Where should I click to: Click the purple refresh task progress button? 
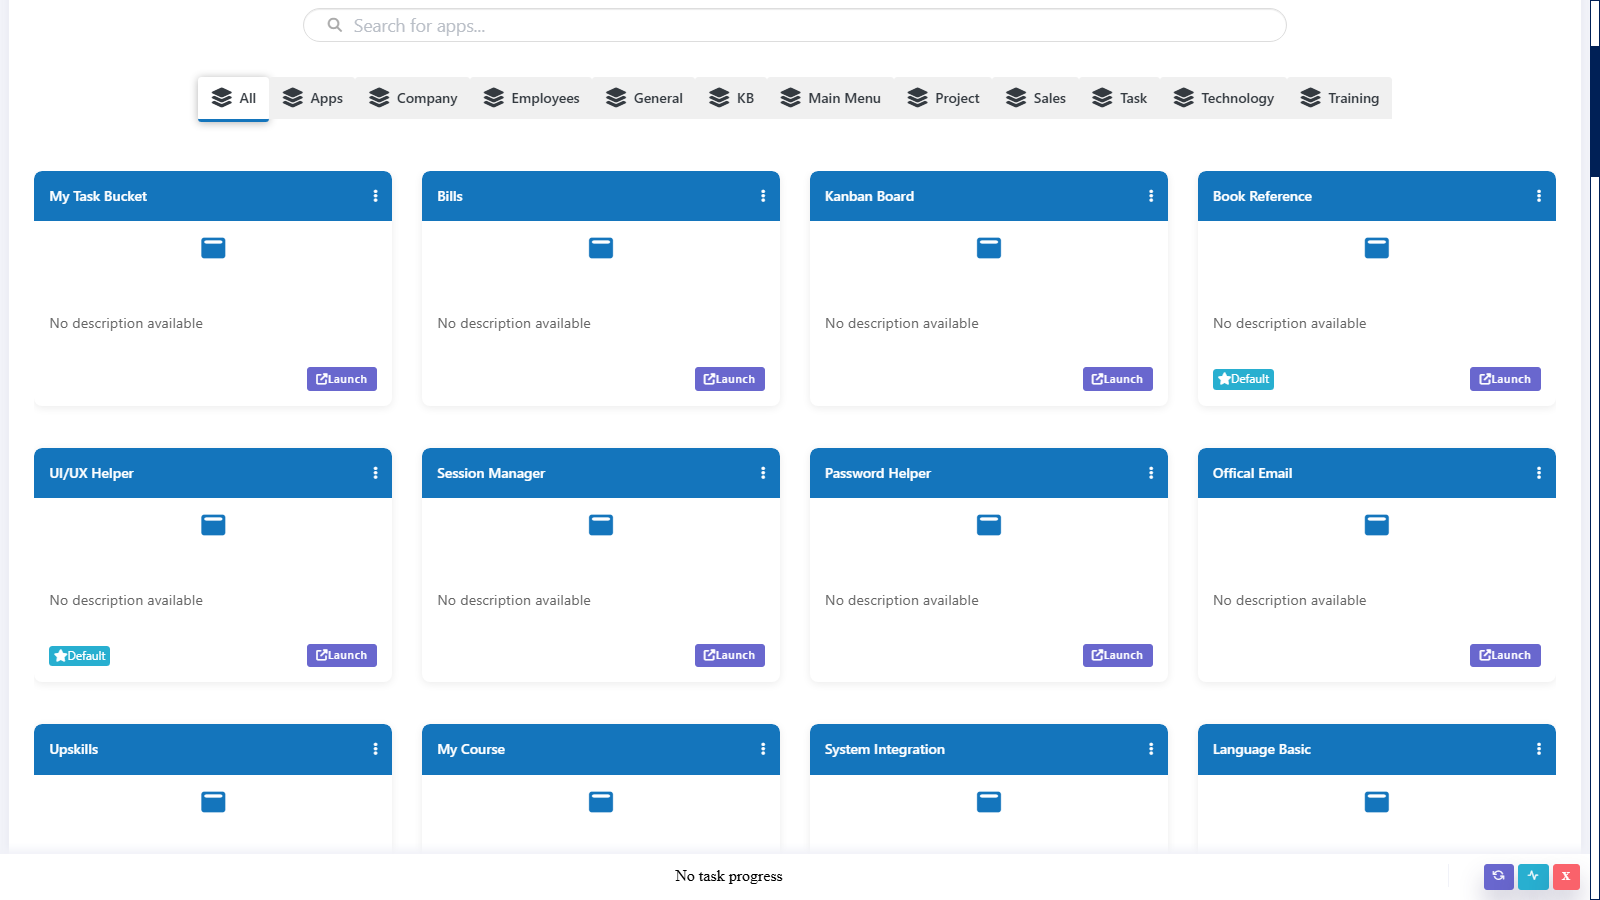pyautogui.click(x=1498, y=876)
